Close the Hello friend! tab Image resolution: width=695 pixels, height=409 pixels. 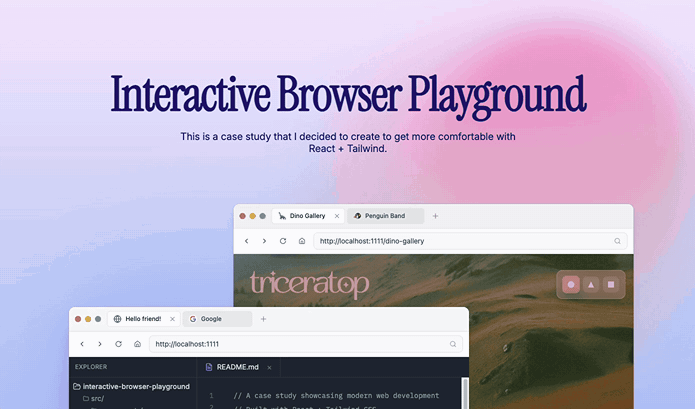pyautogui.click(x=172, y=319)
